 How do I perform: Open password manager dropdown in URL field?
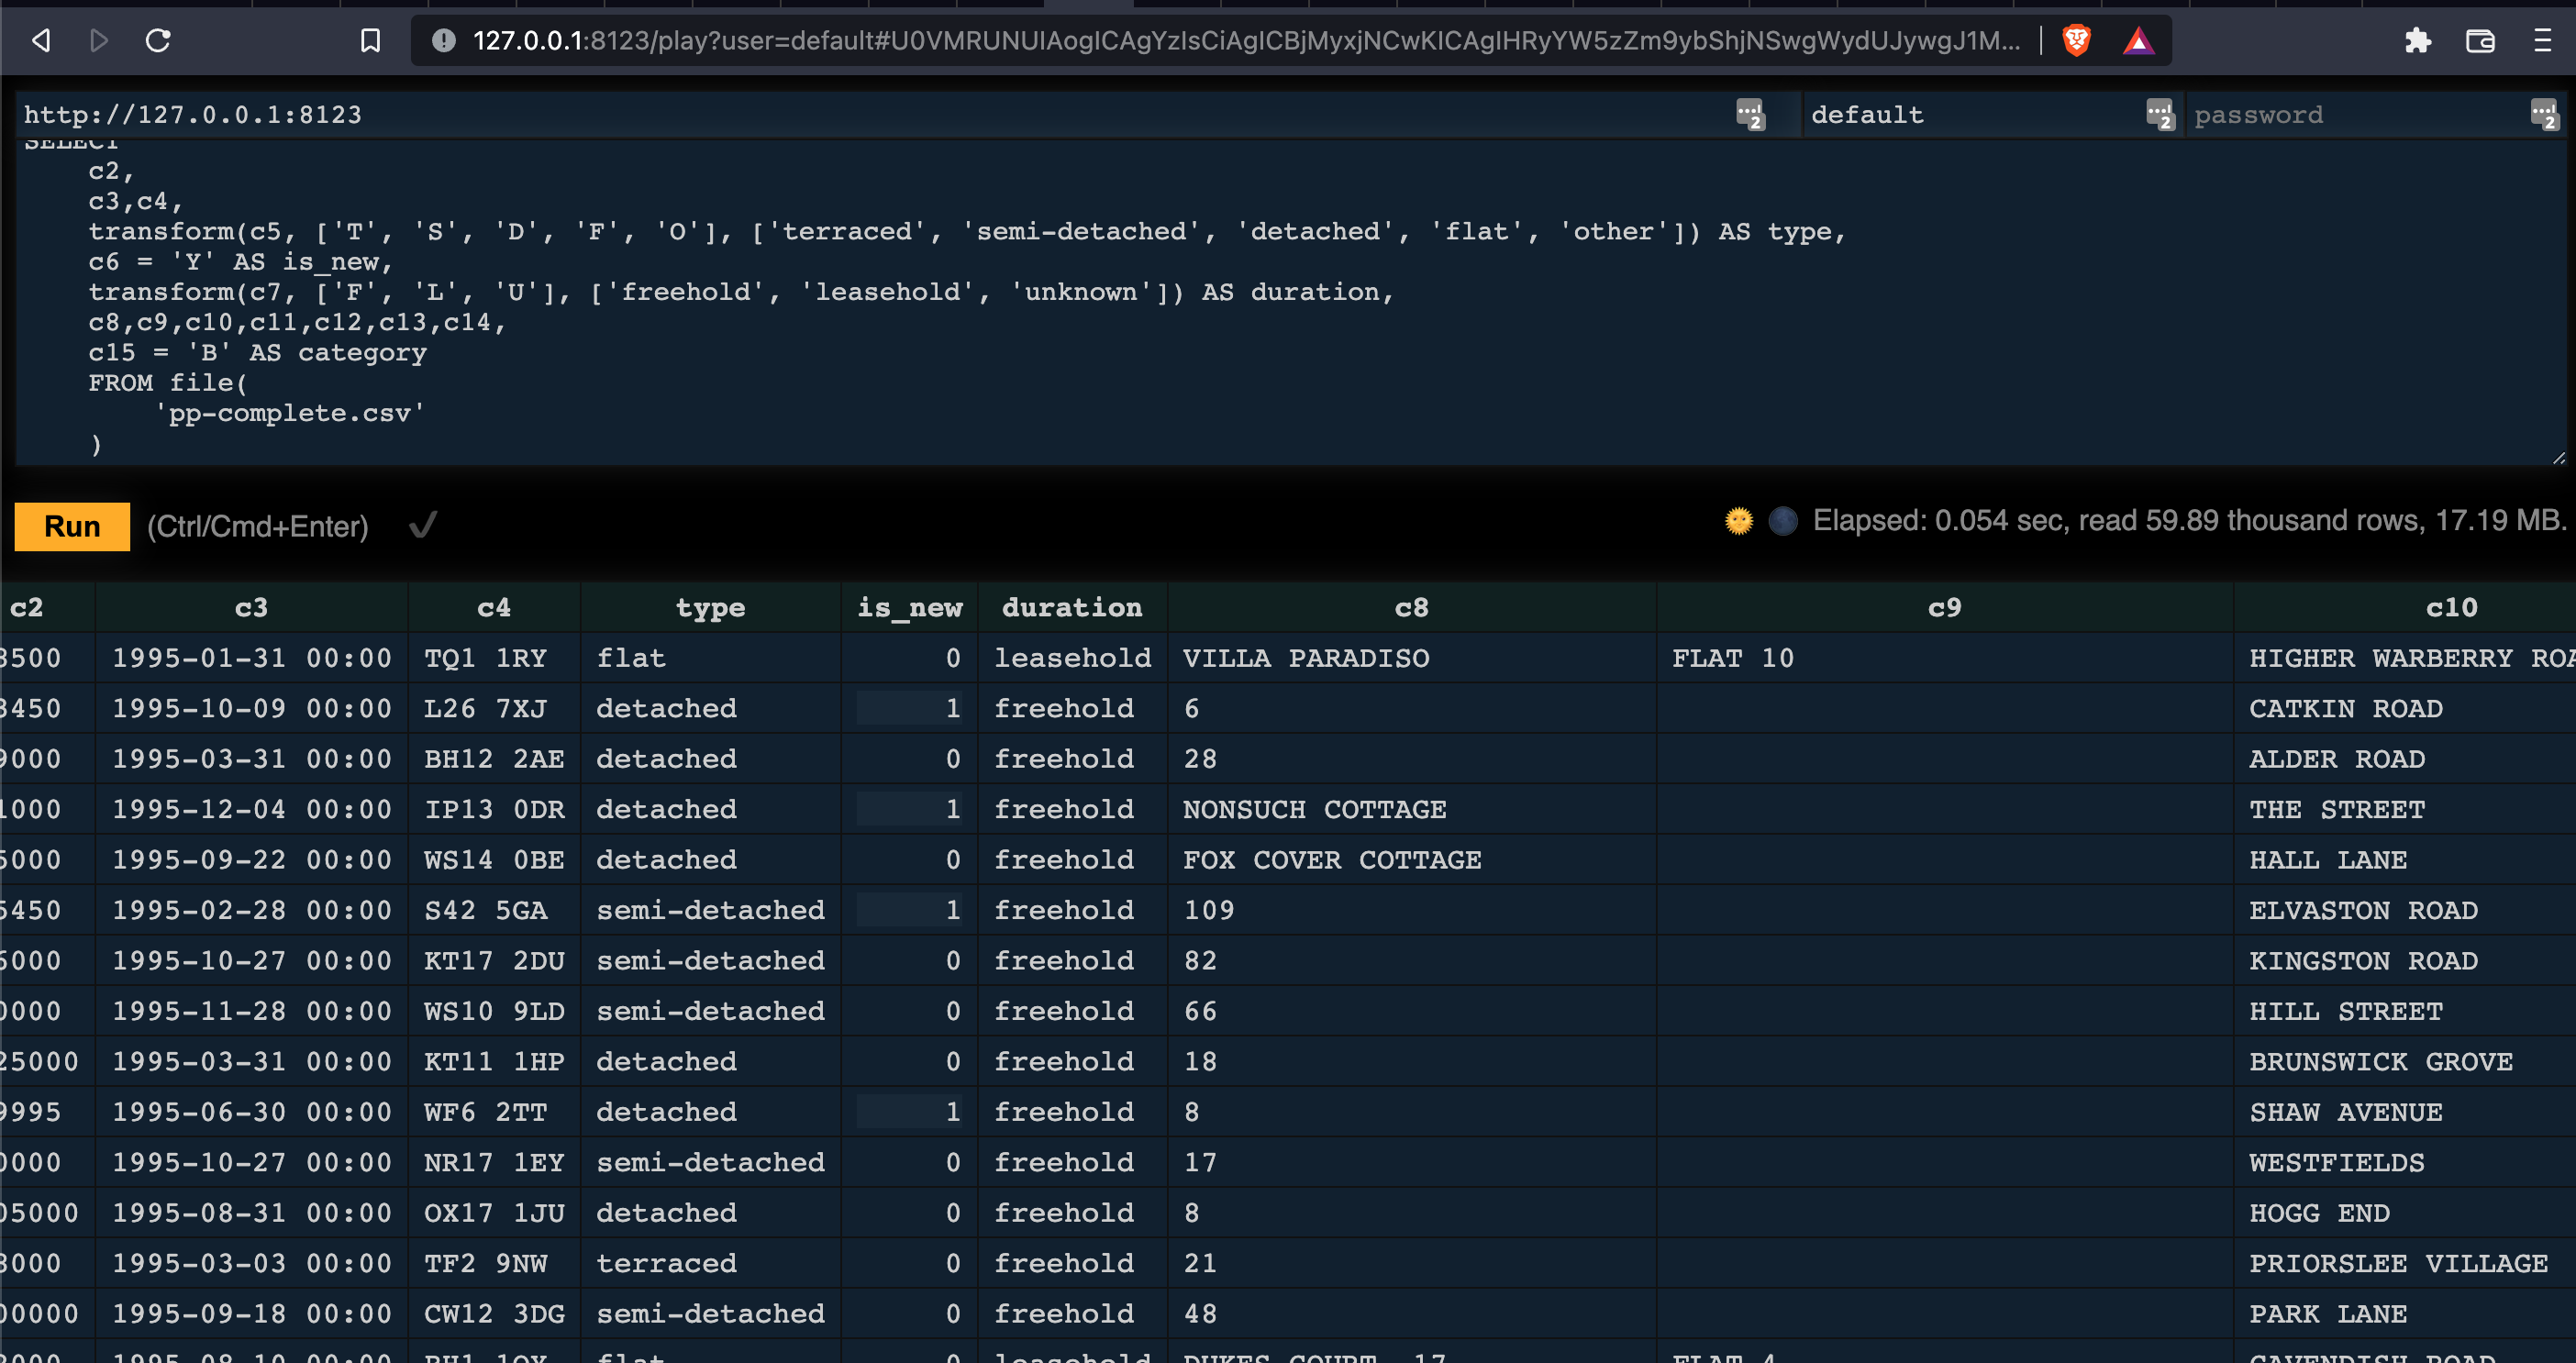pyautogui.click(x=1750, y=114)
